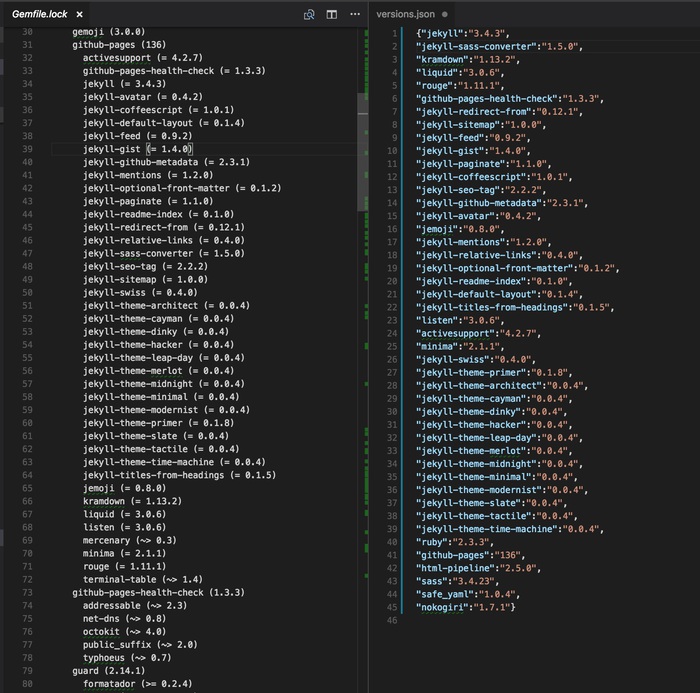700x693 pixels.
Task: Click the "nokogiri":"1.7.1" JSON entry
Action: tap(465, 607)
